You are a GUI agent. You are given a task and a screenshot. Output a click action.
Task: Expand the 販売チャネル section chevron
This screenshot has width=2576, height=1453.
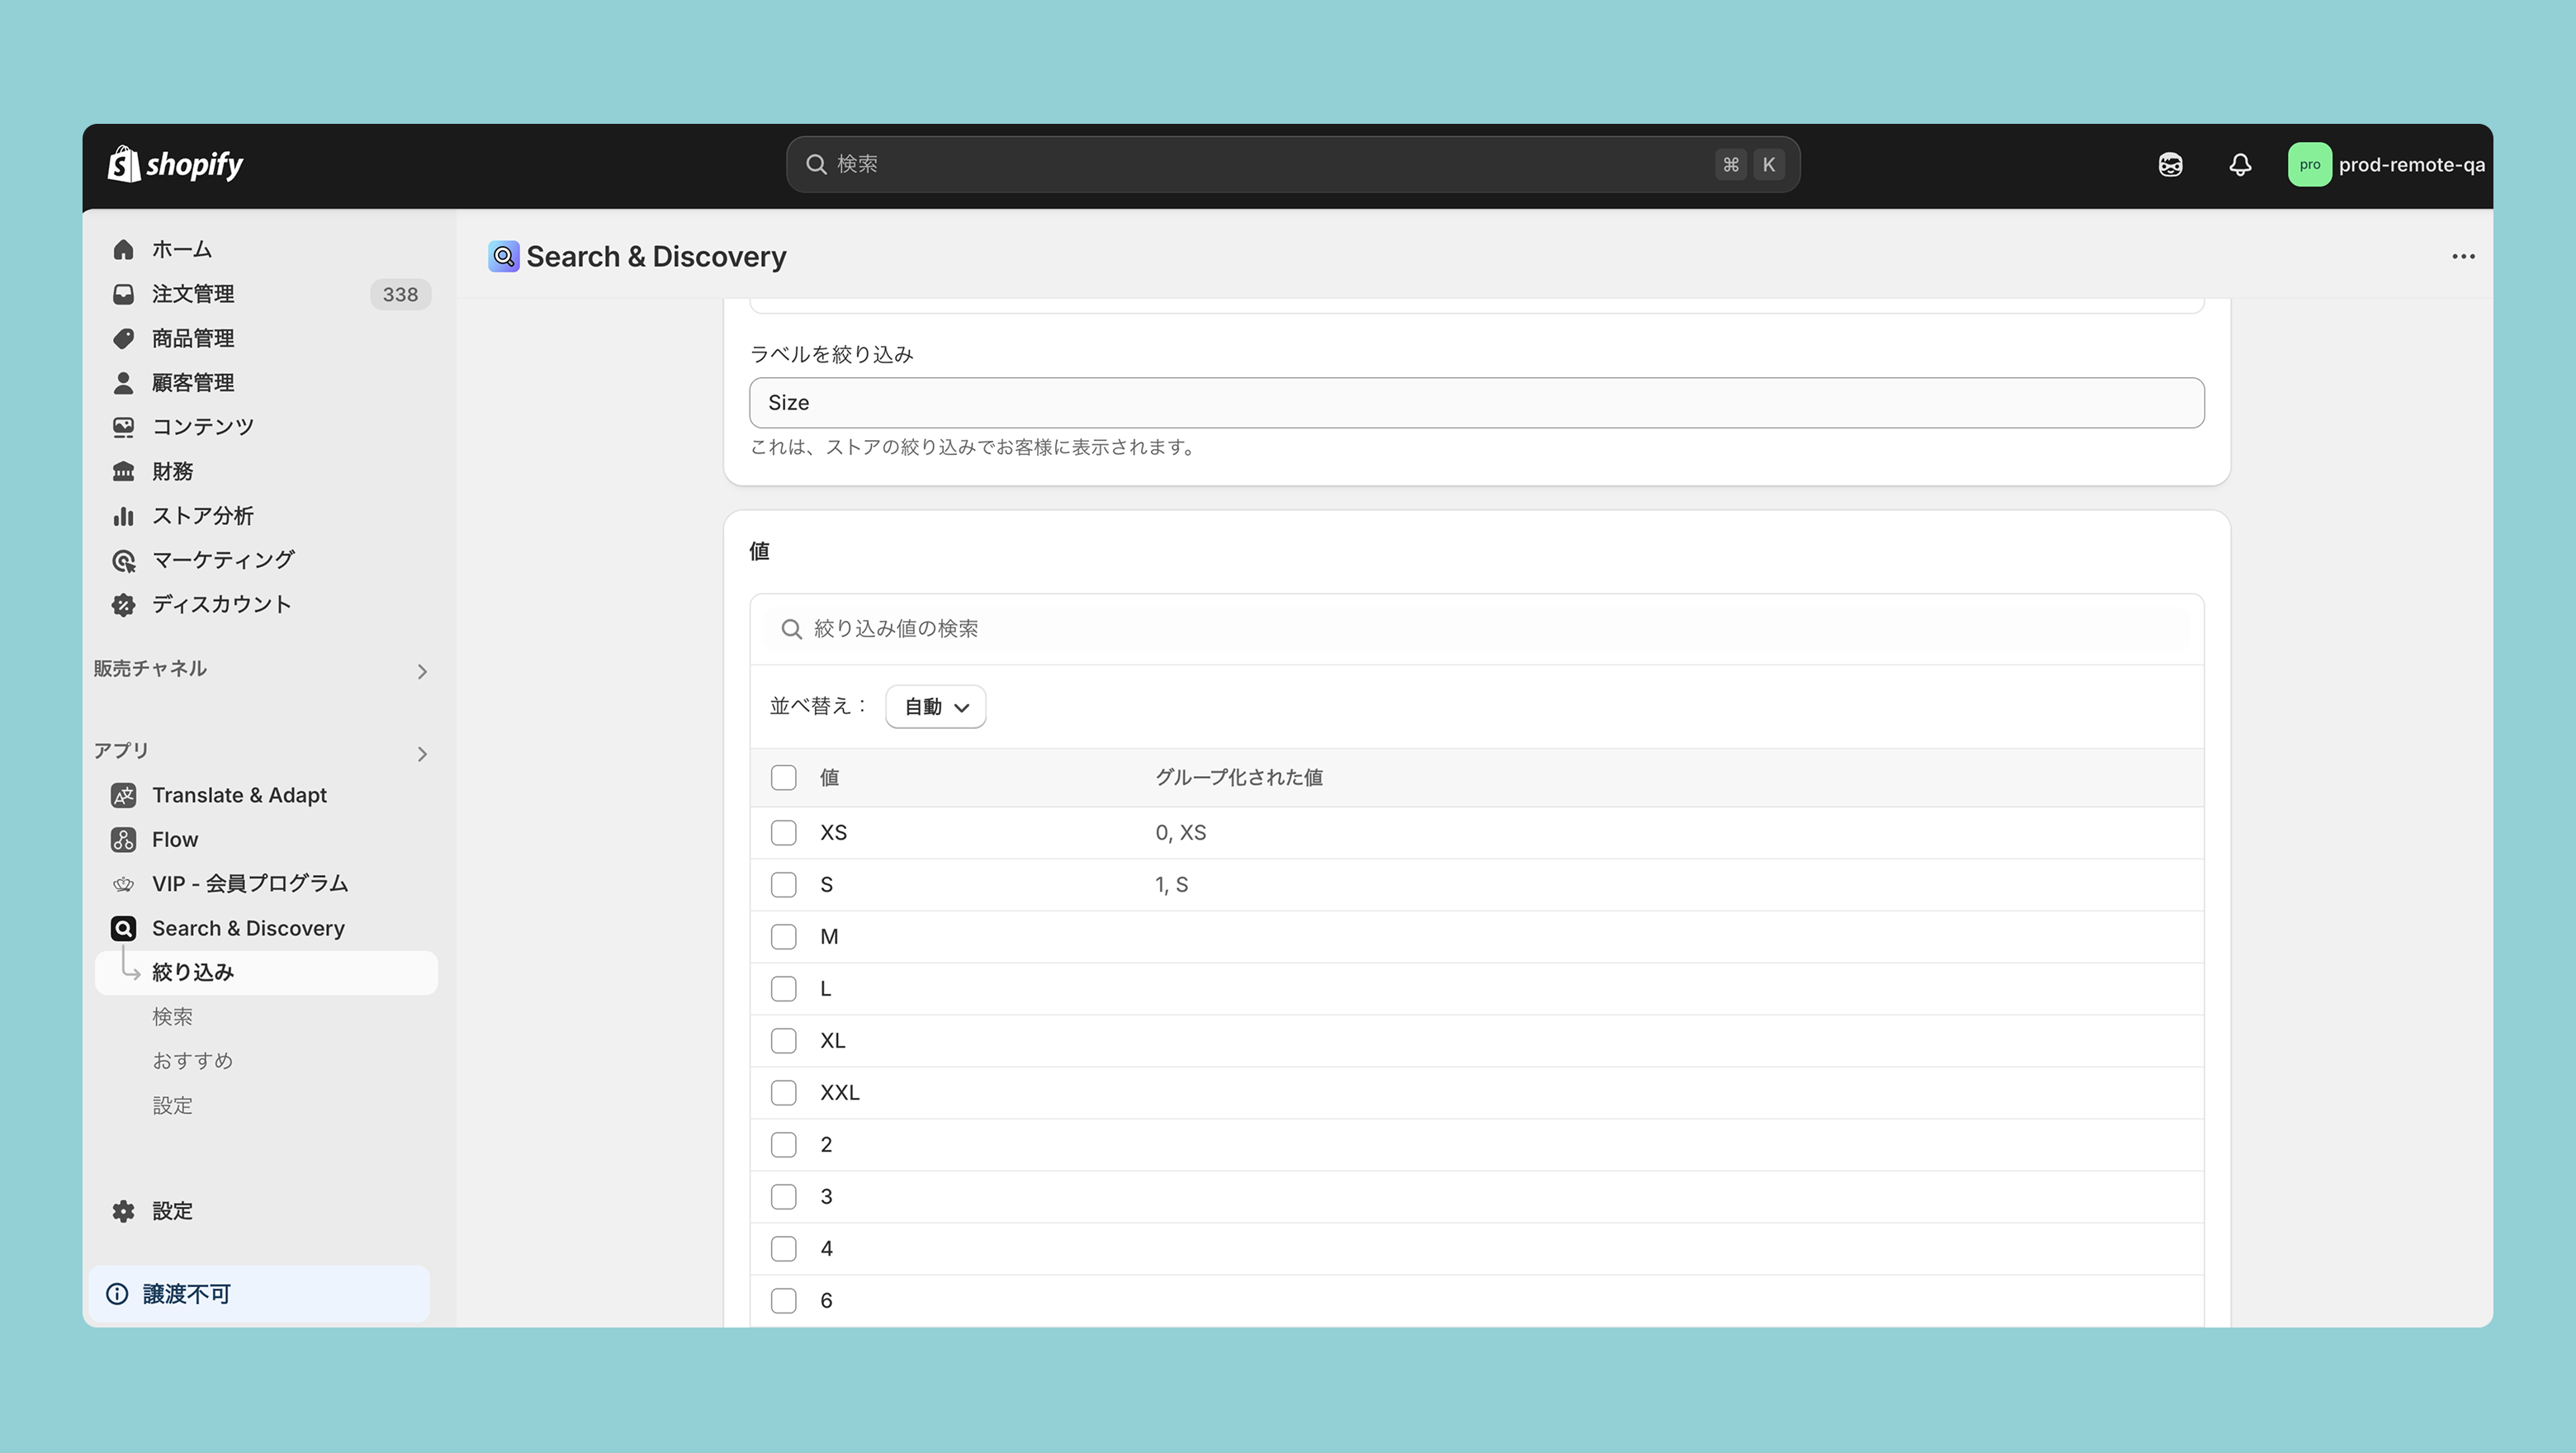(422, 671)
